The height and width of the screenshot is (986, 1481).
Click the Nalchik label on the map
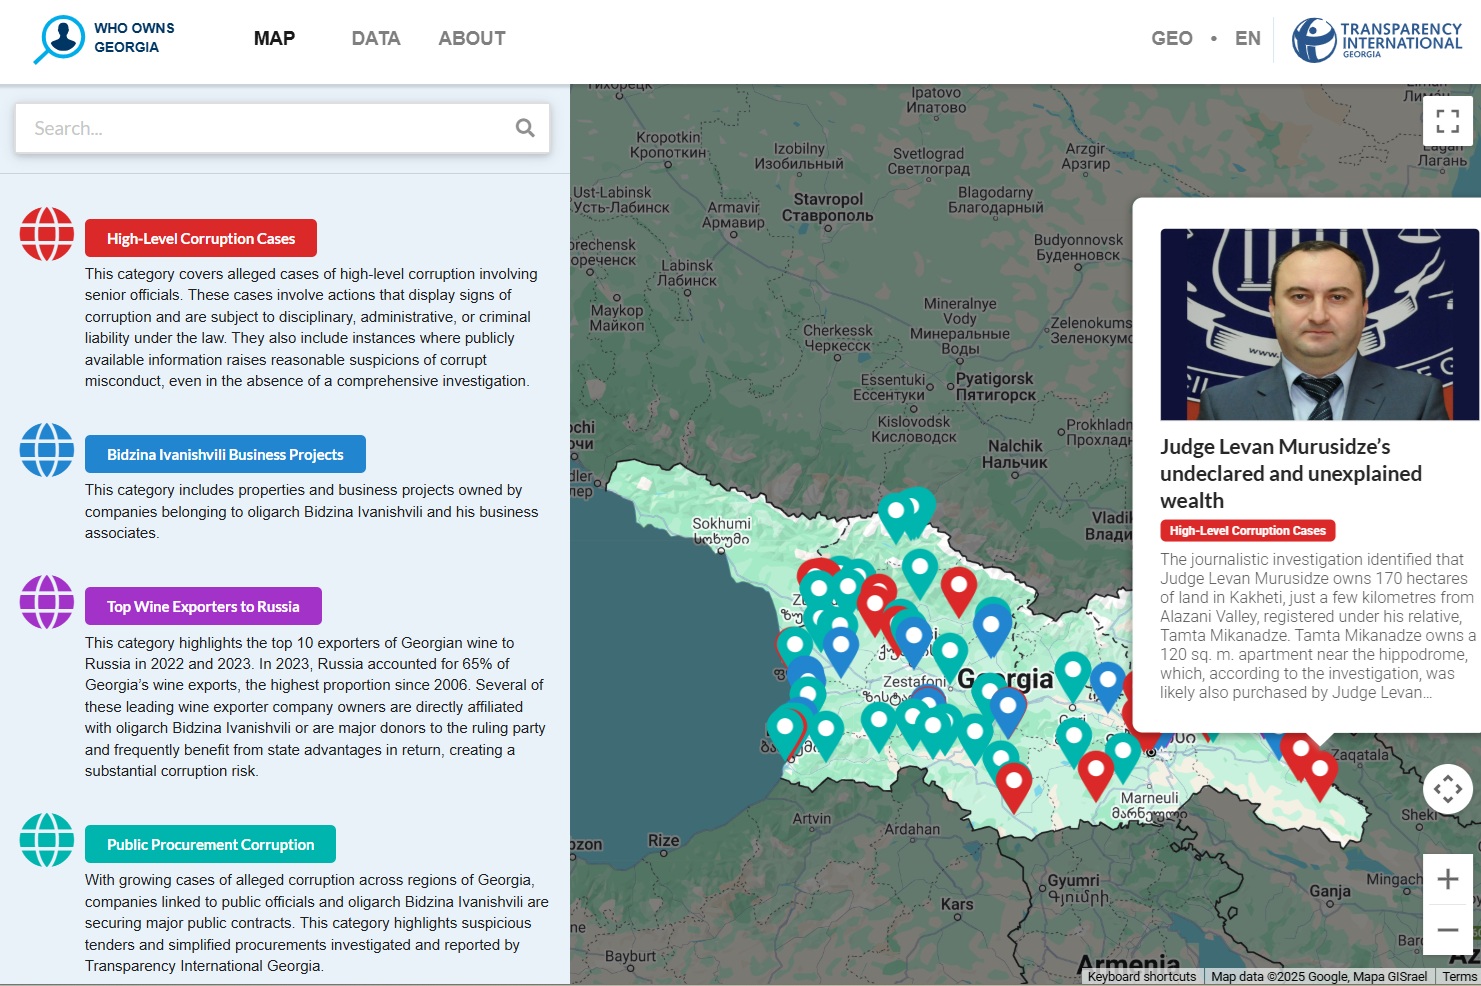(x=1015, y=454)
